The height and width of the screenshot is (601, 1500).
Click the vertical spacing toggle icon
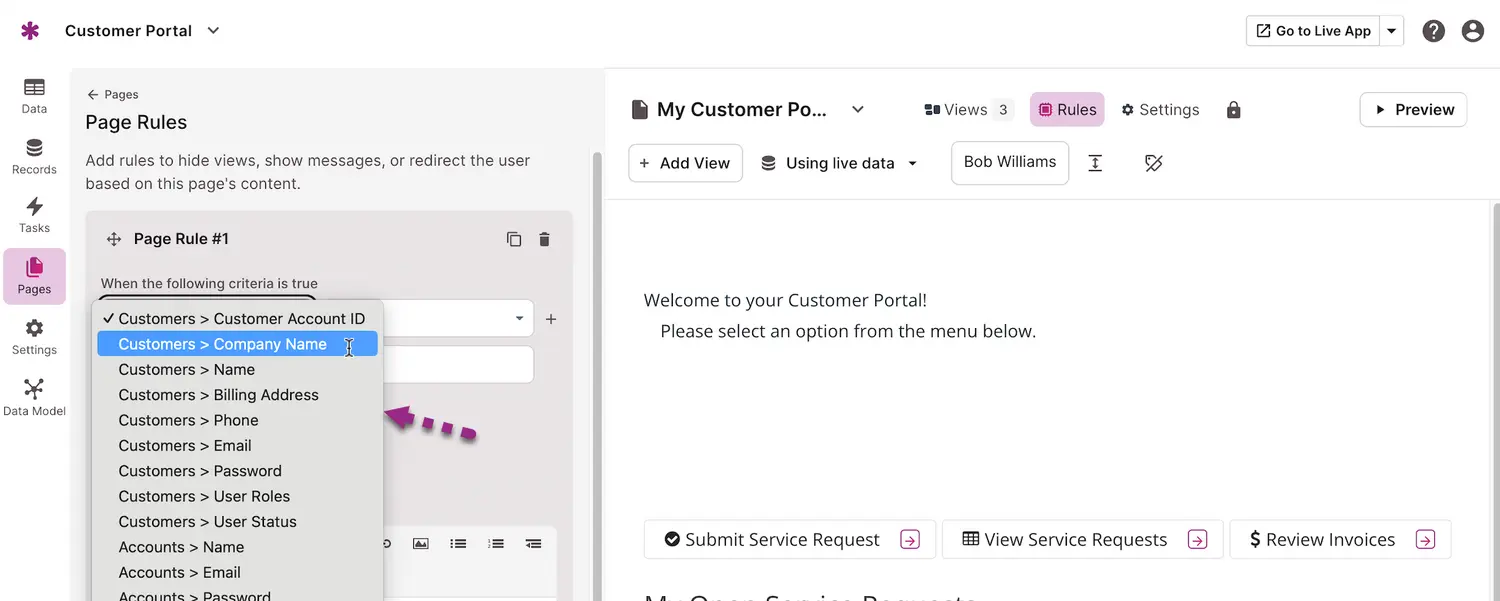click(x=1095, y=163)
